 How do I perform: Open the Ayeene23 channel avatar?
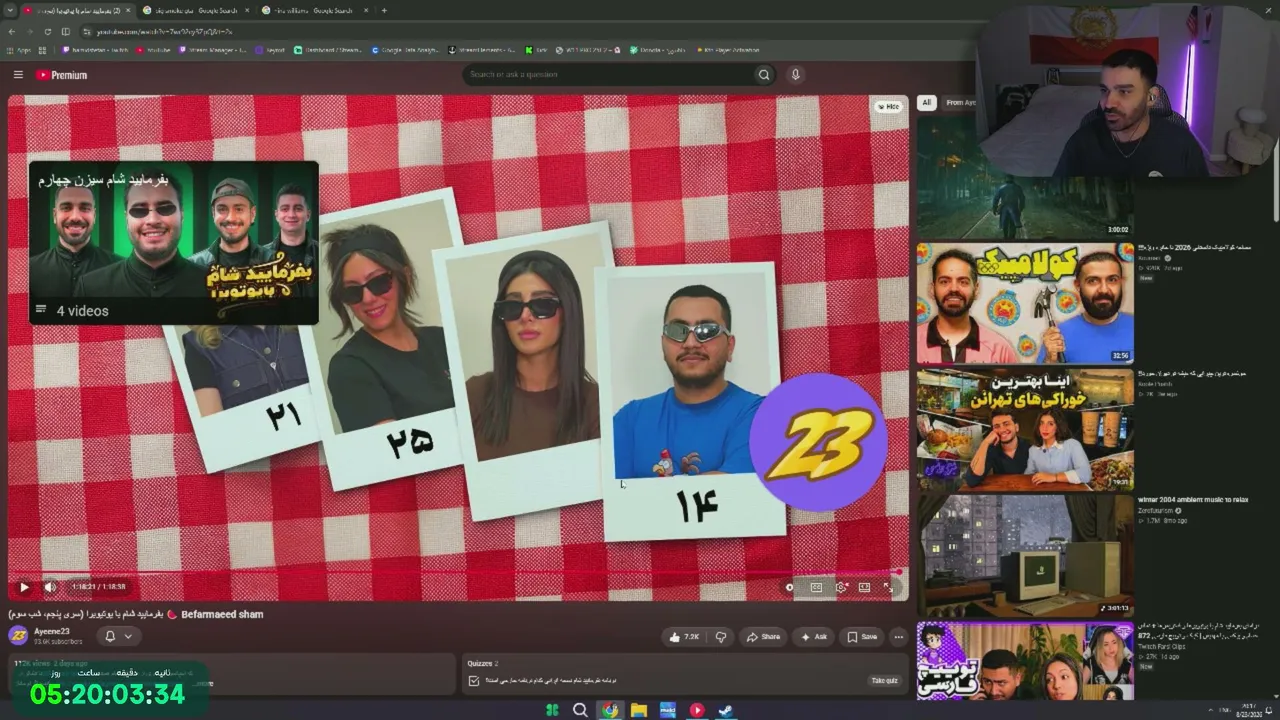pos(18,635)
